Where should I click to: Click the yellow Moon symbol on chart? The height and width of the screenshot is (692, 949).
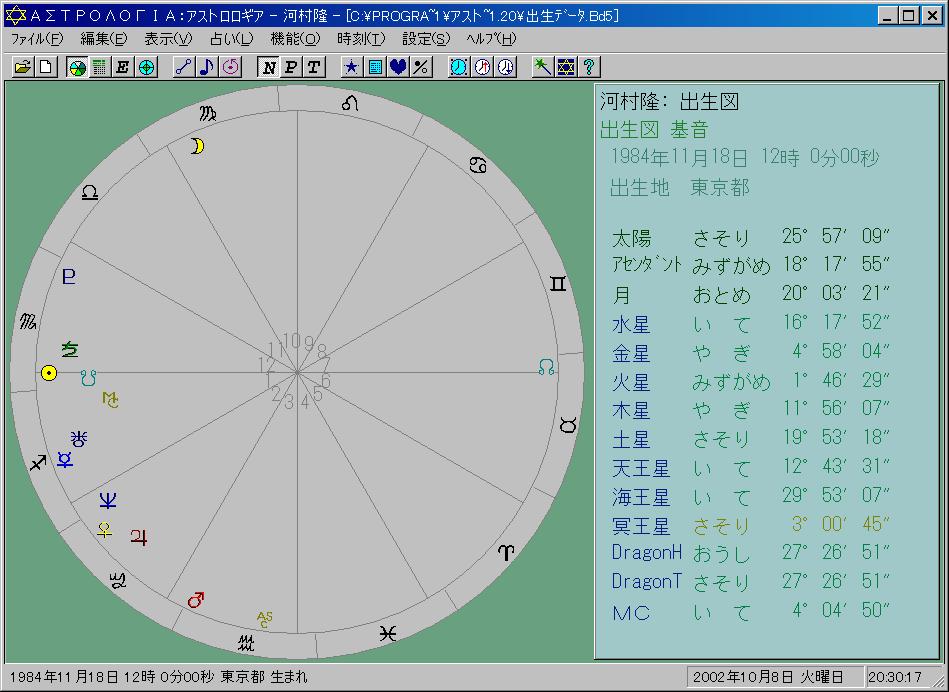(x=198, y=147)
